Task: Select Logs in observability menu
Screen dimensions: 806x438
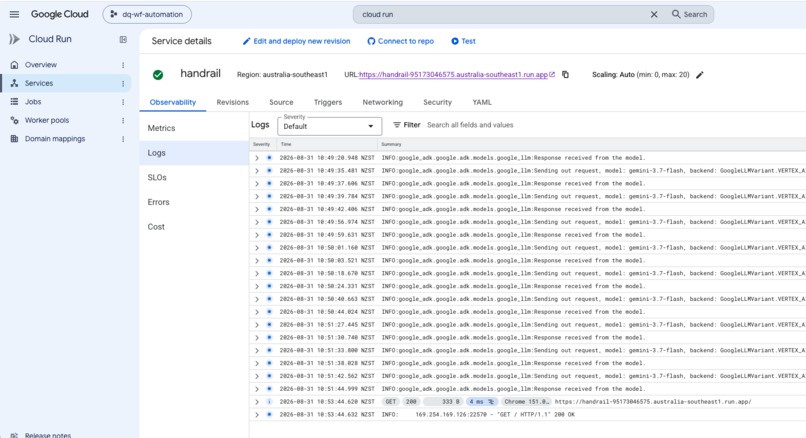Action: [x=194, y=153]
